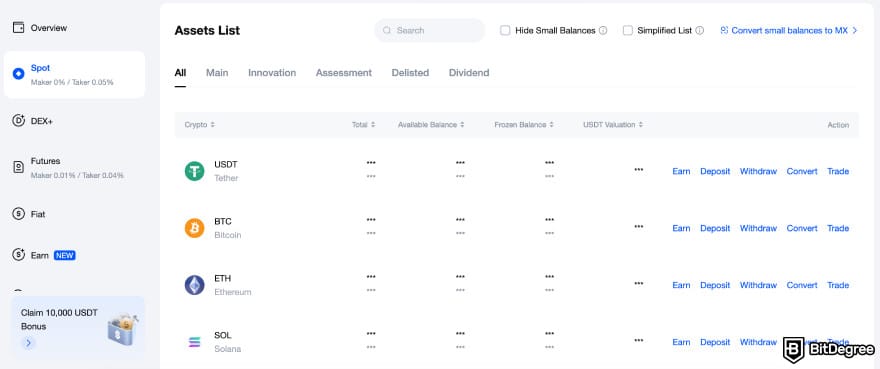Enable Hide Small Balances checkbox

(x=505, y=30)
